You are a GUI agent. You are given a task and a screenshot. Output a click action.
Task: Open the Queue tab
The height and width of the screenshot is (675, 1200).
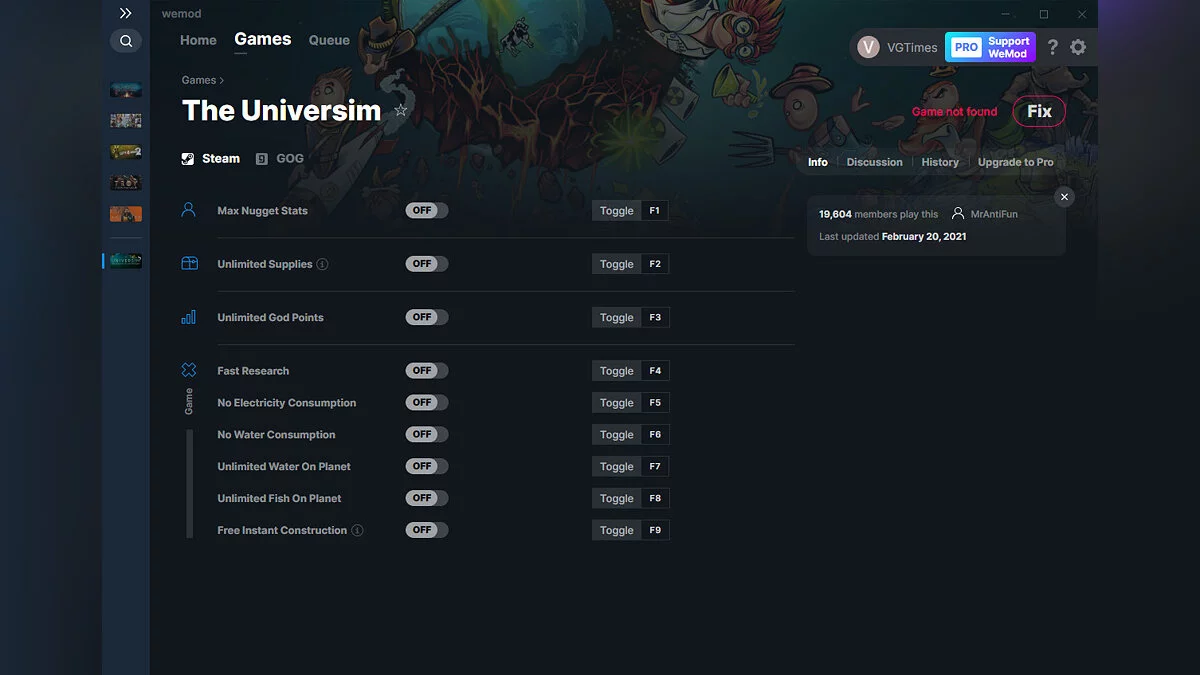pyautogui.click(x=329, y=40)
